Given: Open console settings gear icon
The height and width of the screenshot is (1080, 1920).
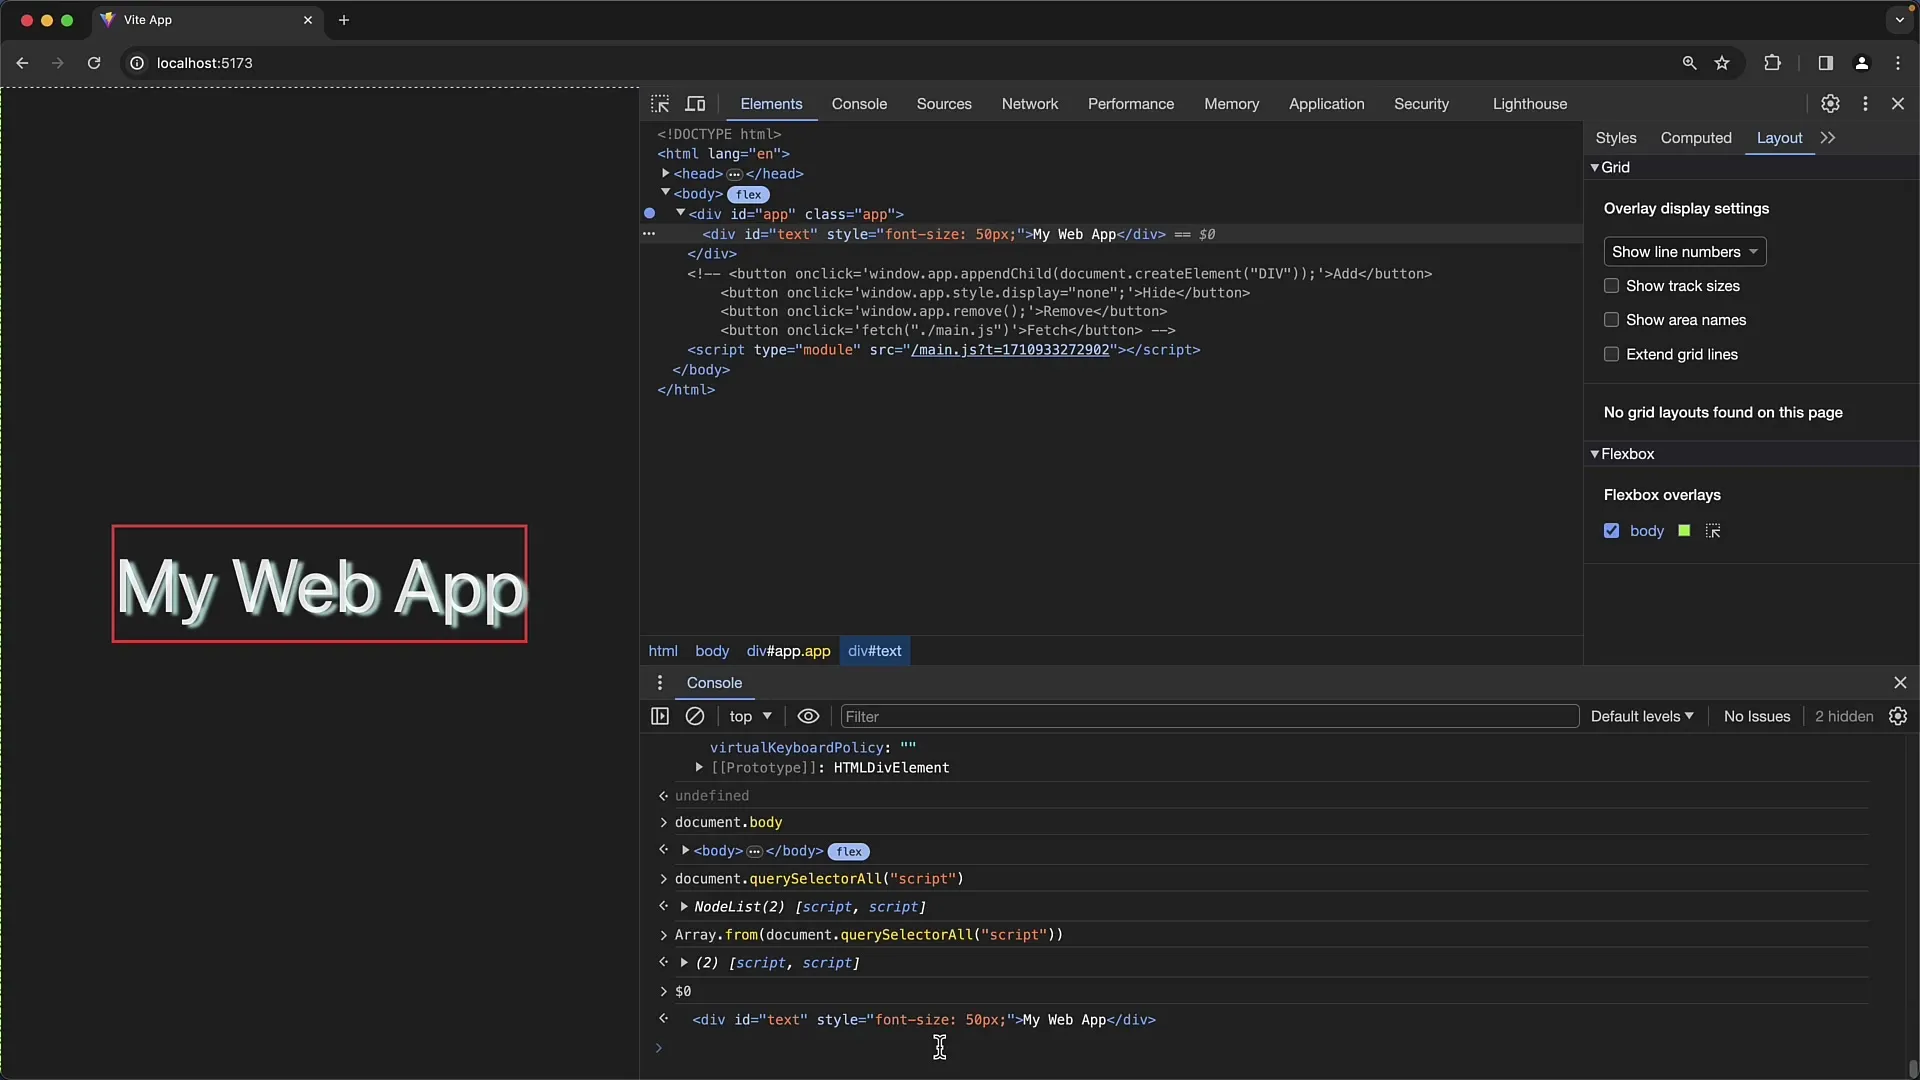Looking at the screenshot, I should click(x=1898, y=716).
